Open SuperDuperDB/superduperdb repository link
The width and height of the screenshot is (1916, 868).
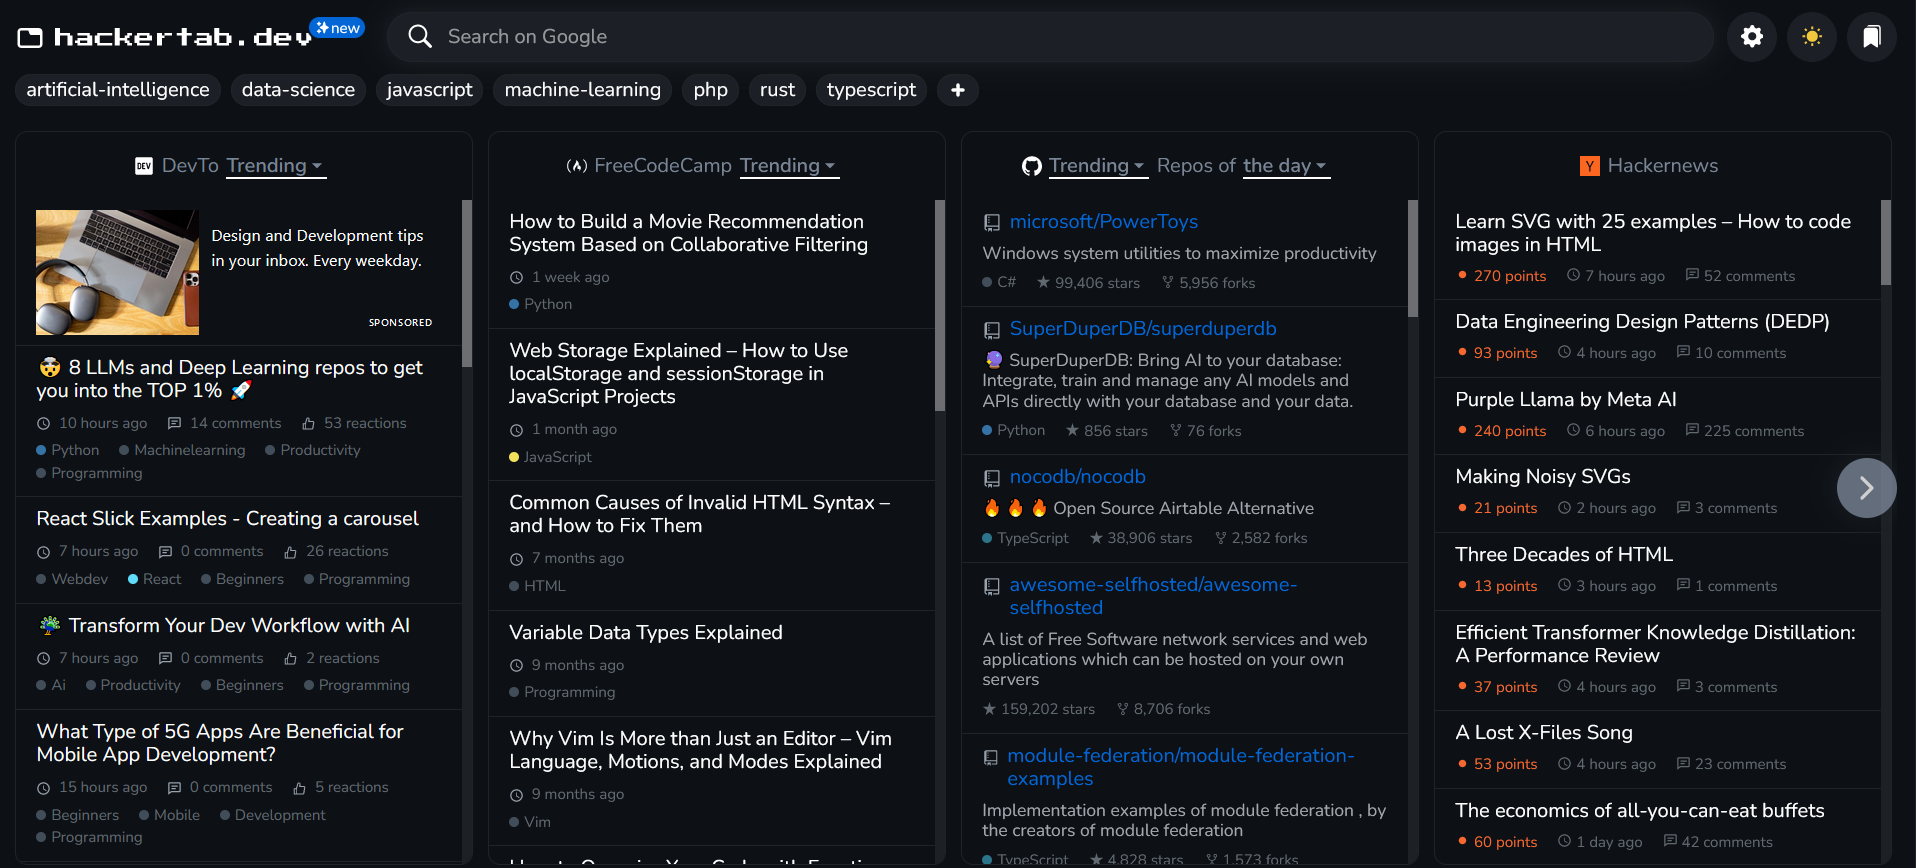tap(1143, 329)
